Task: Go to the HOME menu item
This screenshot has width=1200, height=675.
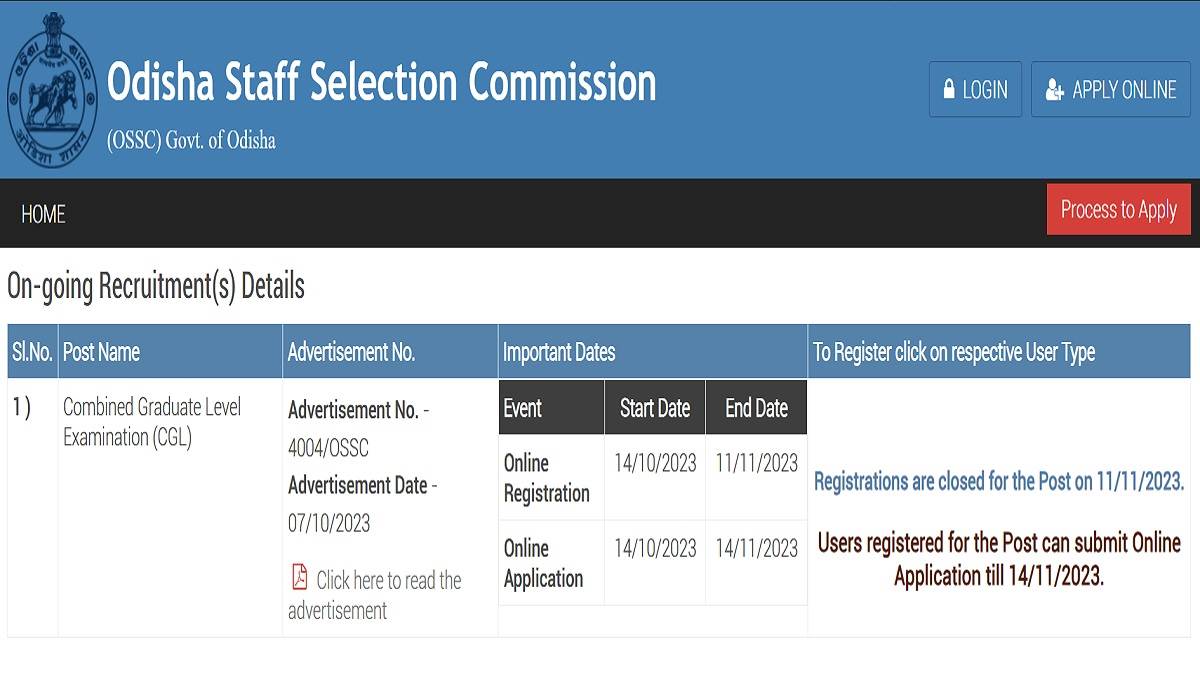Action: click(43, 214)
